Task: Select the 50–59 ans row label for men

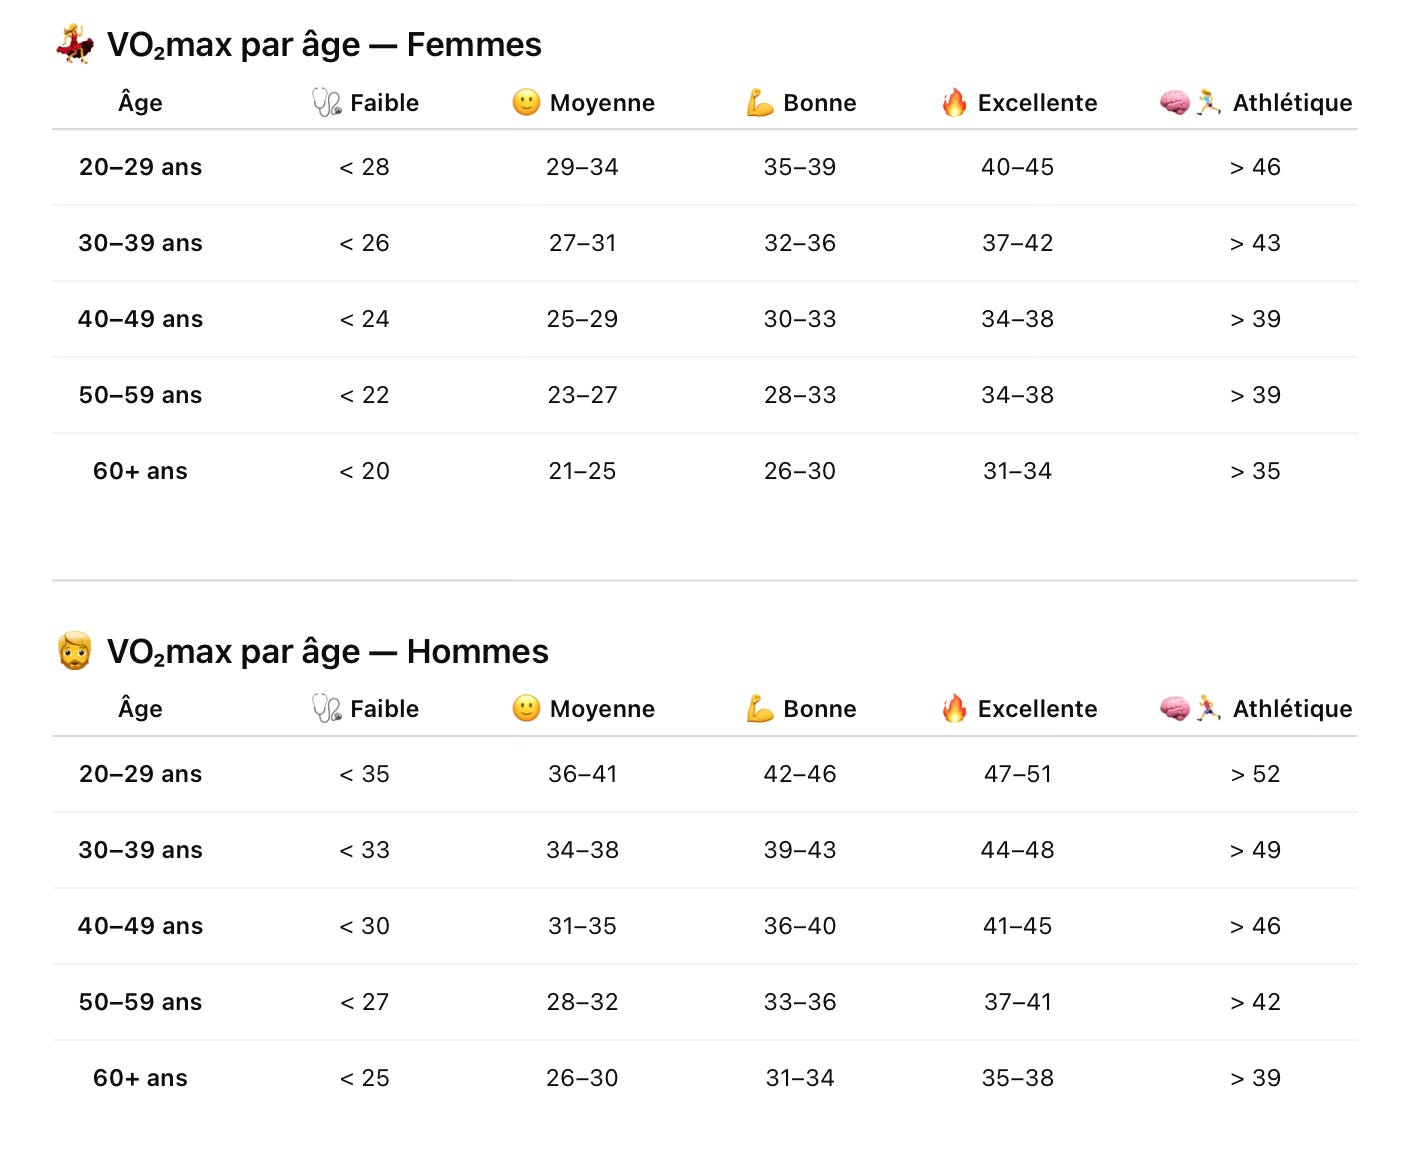Action: click(x=140, y=1002)
